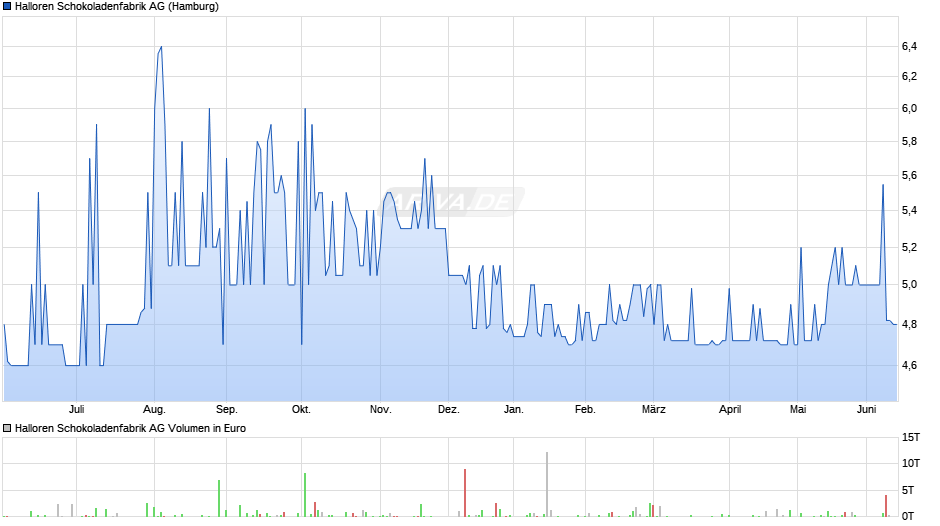Viewport: 940px width, 526px height.
Task: Click the 'April' month label
Action: click(x=730, y=410)
